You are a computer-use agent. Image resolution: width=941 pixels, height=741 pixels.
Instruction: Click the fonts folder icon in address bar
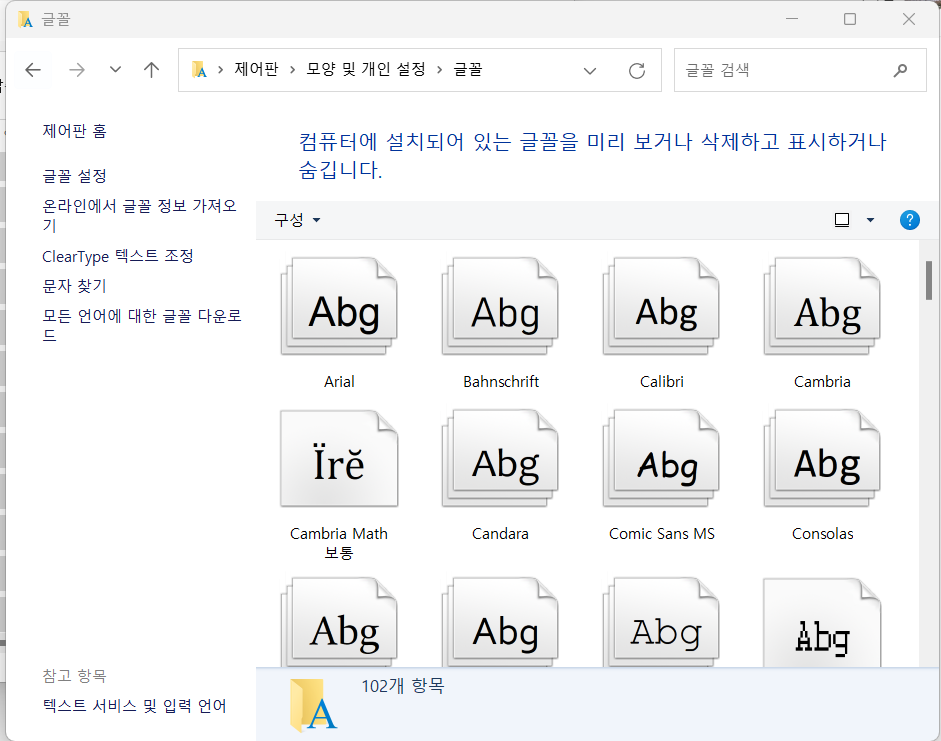199,70
